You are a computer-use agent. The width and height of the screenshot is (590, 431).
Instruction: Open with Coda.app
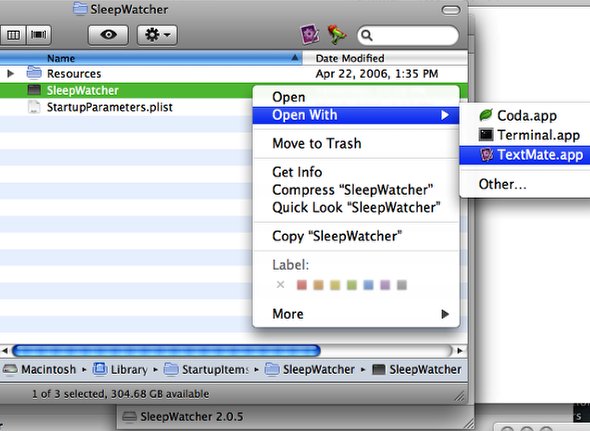tap(525, 116)
